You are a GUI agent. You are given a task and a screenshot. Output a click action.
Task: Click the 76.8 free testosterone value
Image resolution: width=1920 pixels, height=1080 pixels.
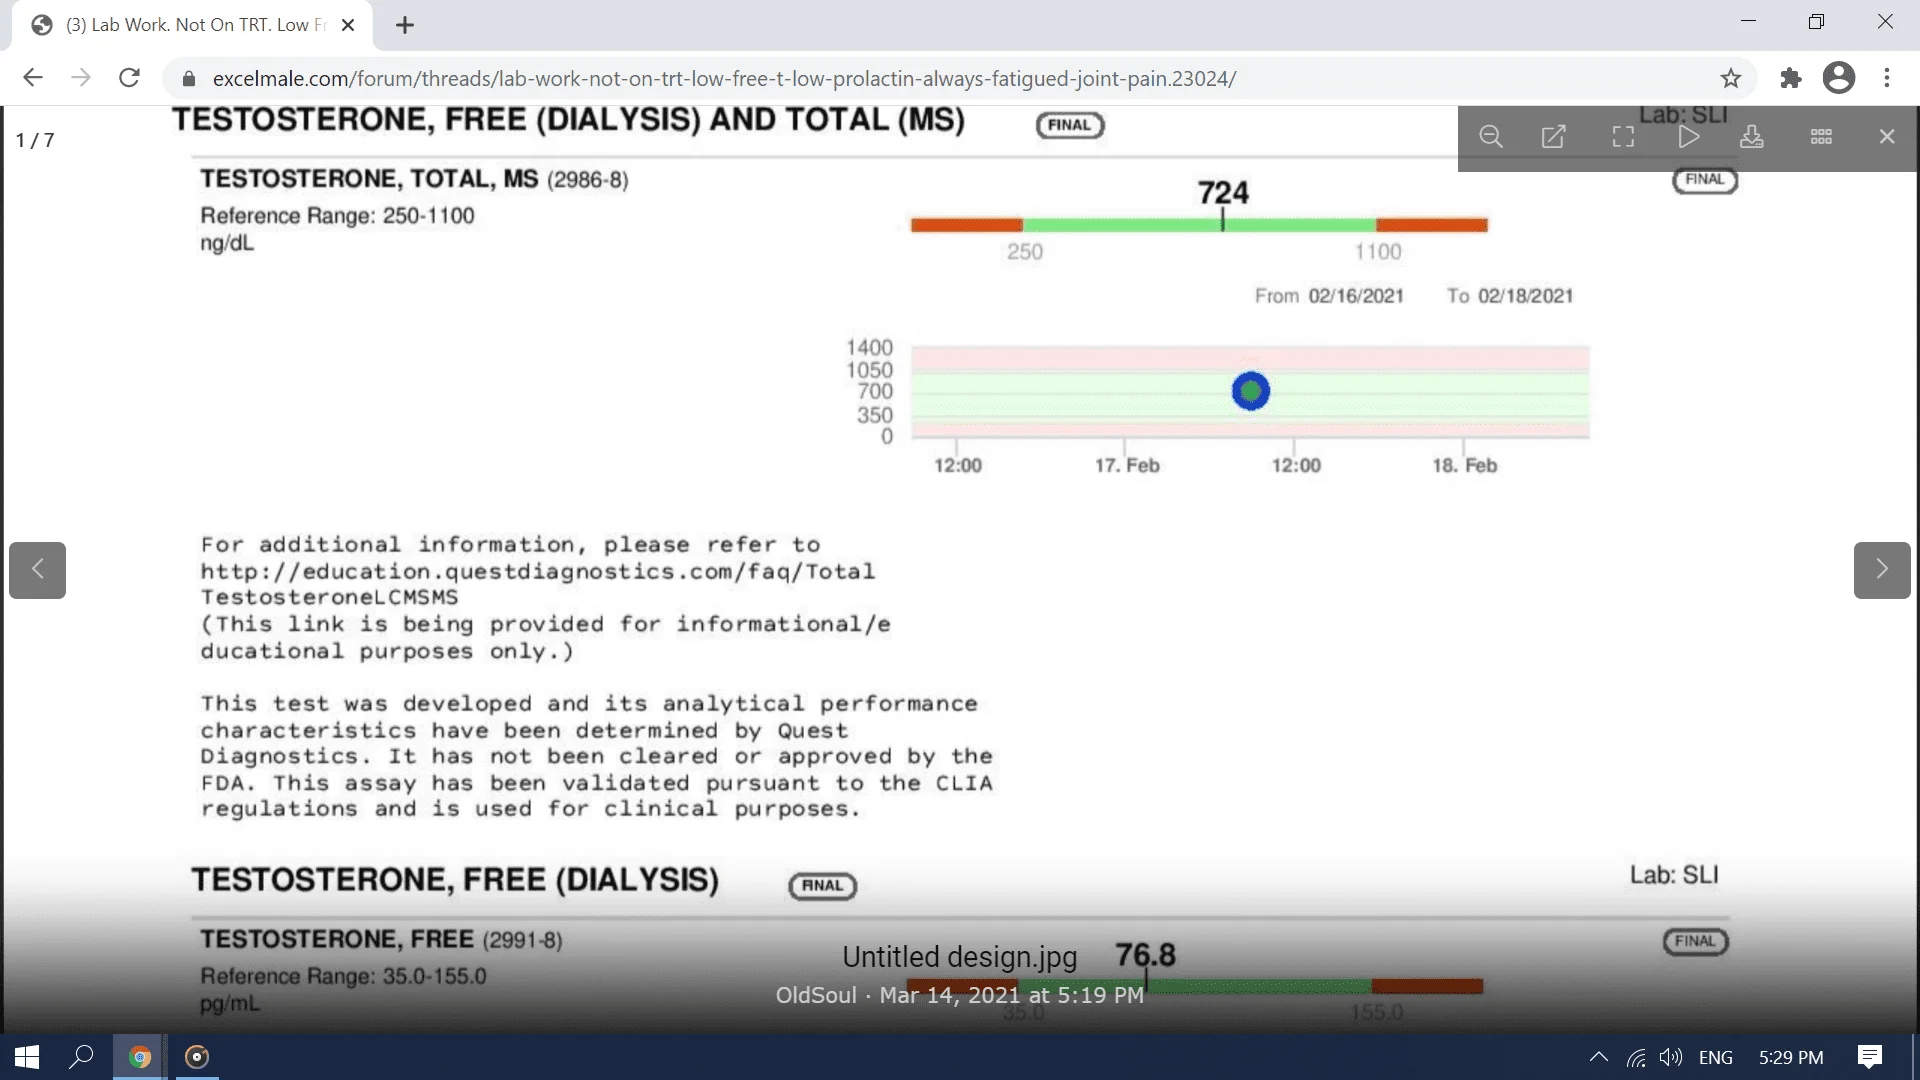(1146, 955)
